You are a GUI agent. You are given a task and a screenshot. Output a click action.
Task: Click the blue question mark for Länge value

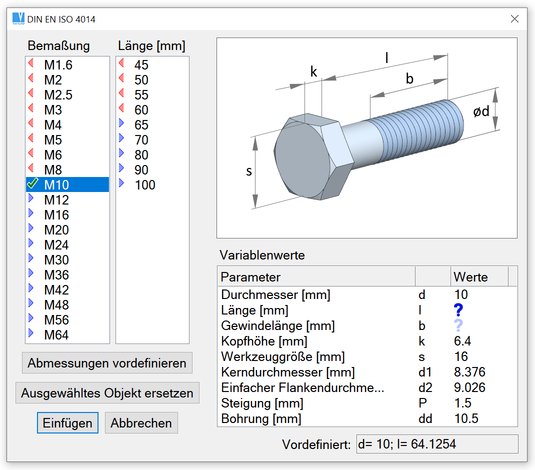[458, 310]
